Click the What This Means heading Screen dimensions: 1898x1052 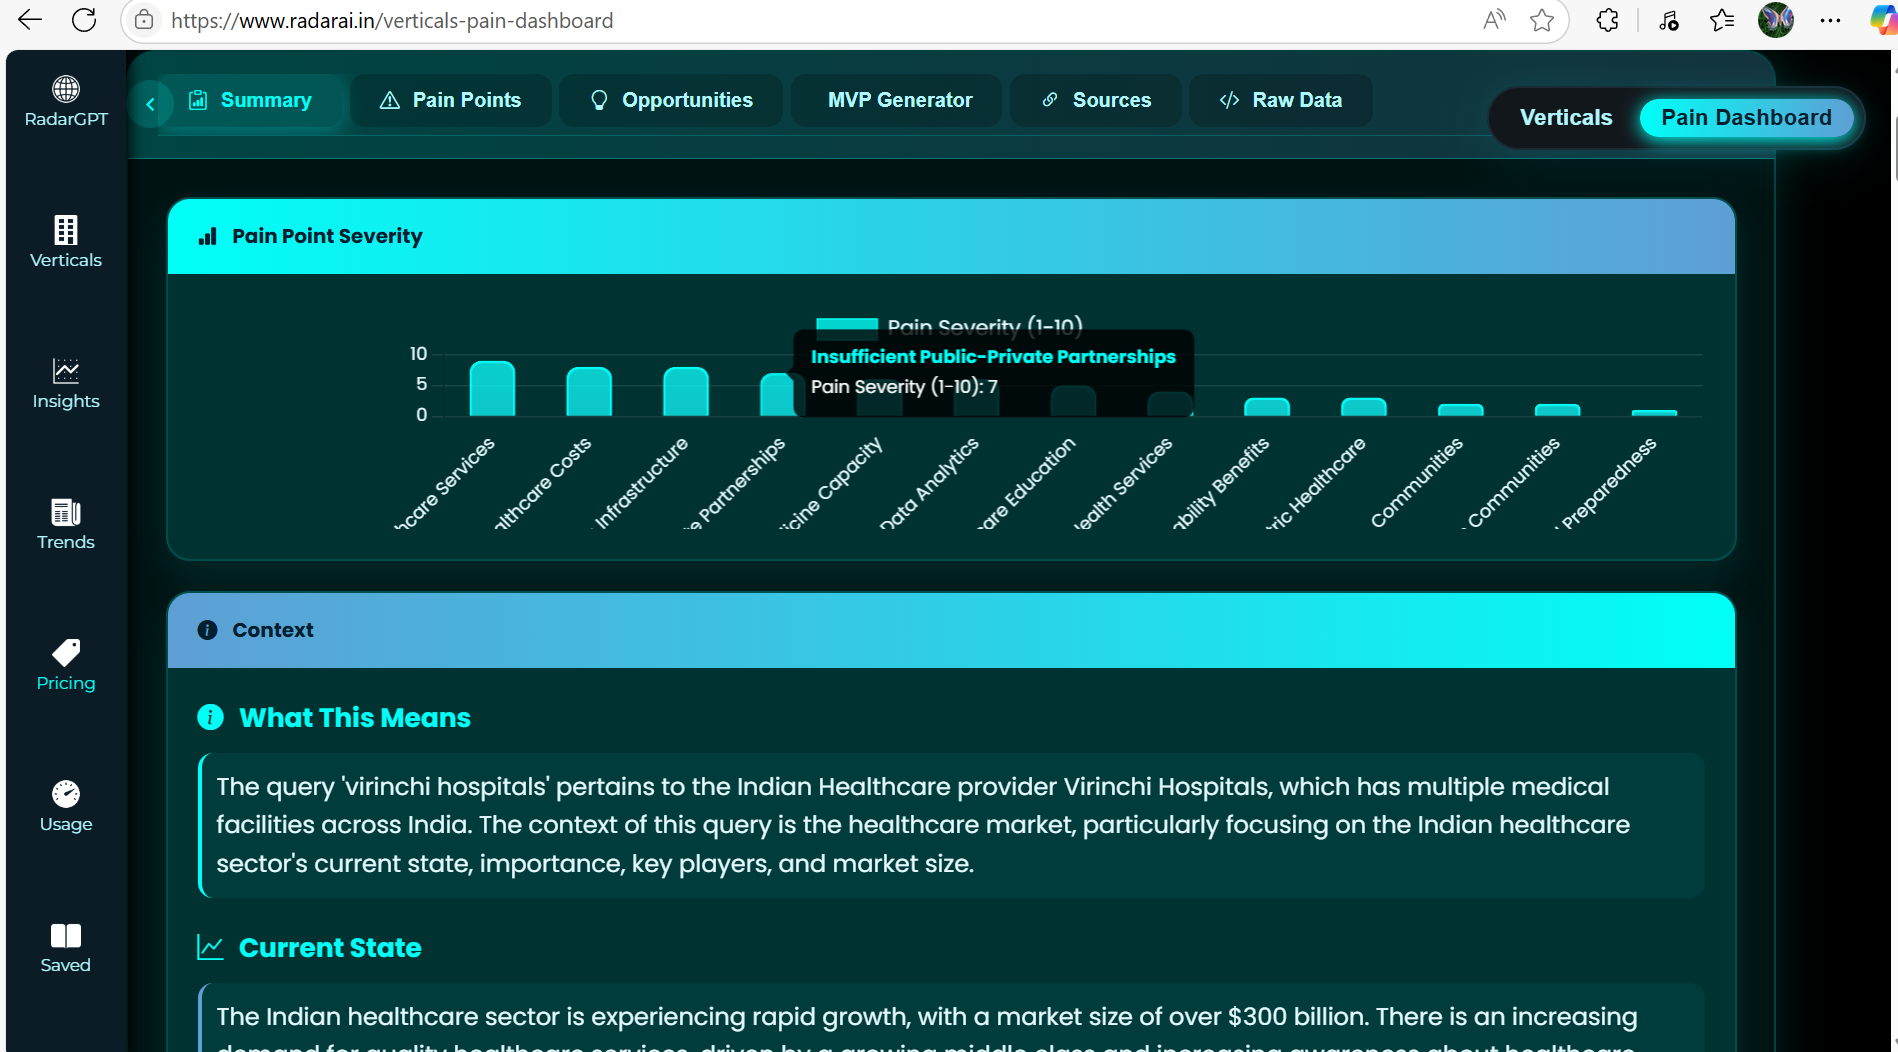[355, 718]
